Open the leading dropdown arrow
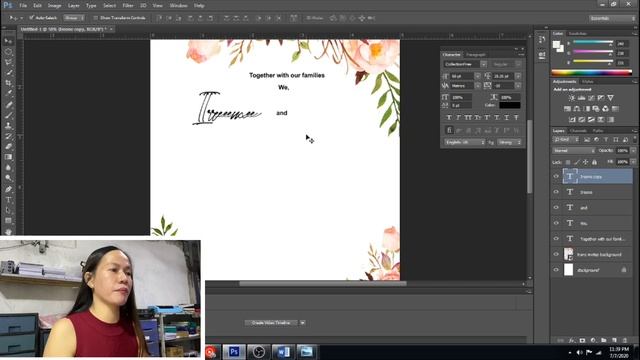Image resolution: width=640 pixels, height=360 pixels. [x=518, y=76]
